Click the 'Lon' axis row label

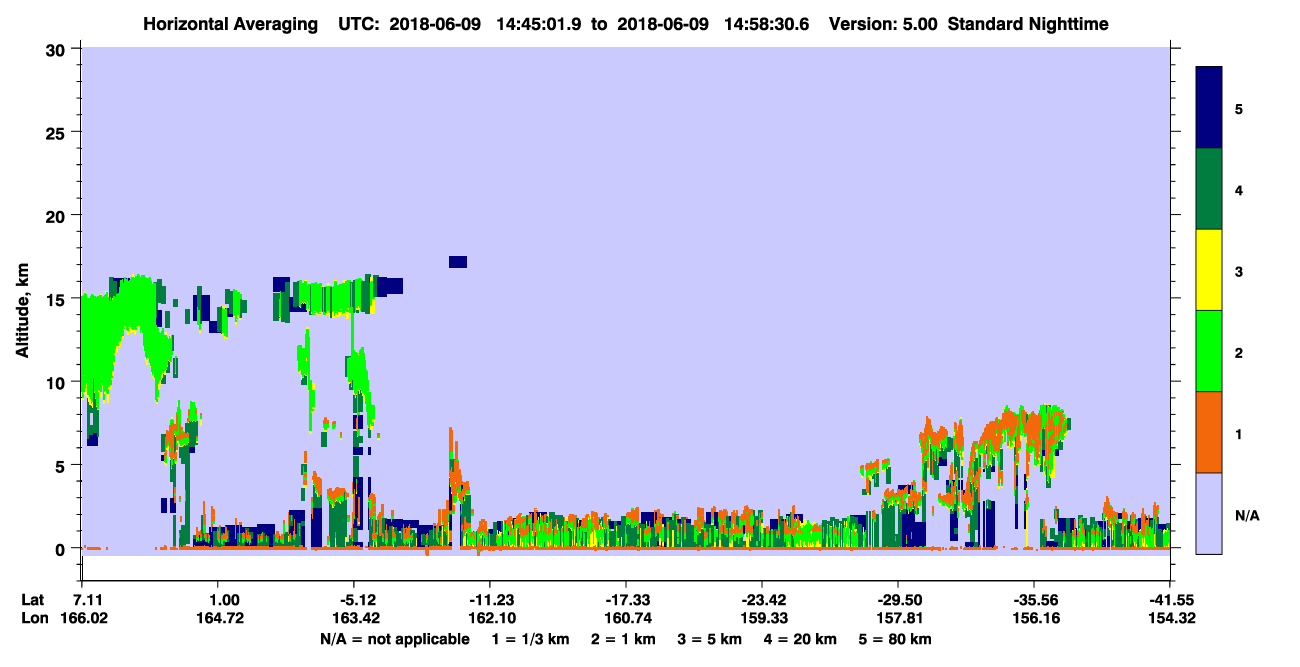coord(34,619)
